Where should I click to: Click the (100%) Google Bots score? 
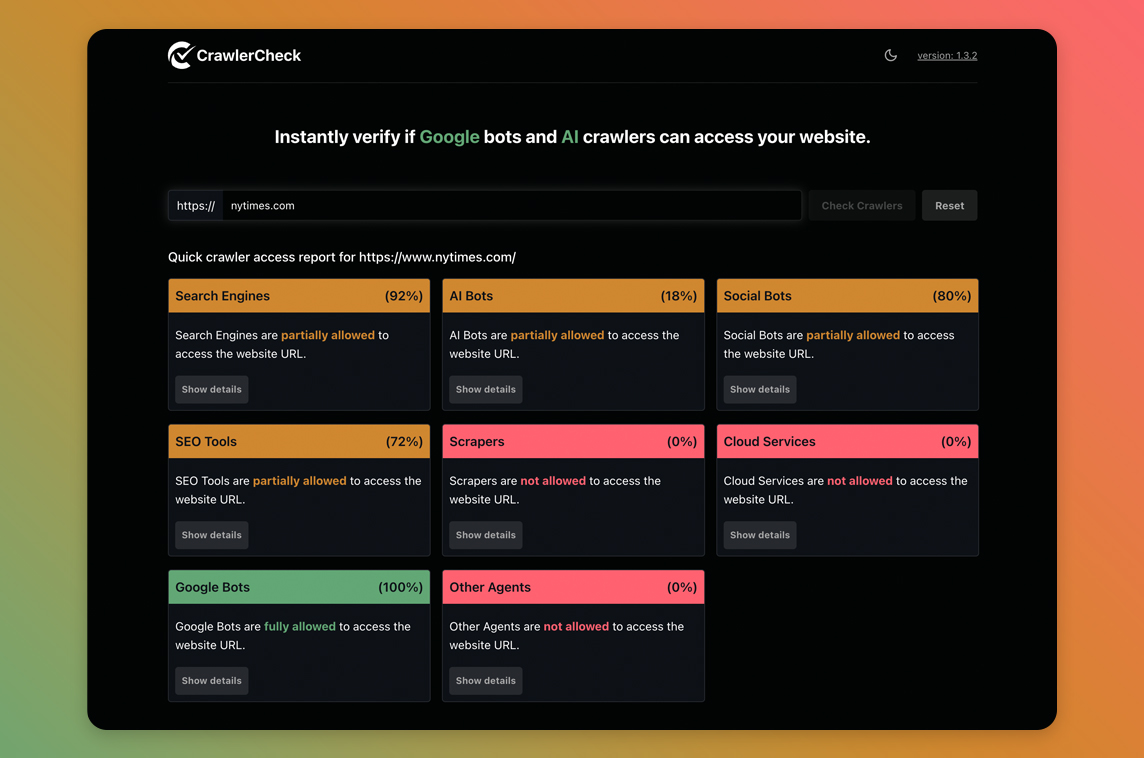pyautogui.click(x=401, y=587)
